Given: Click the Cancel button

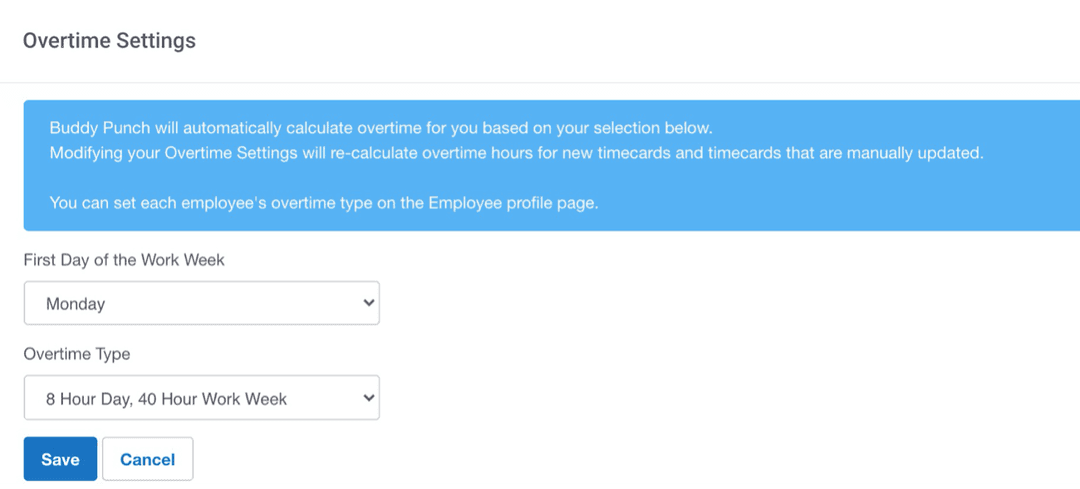Looking at the screenshot, I should pos(147,459).
